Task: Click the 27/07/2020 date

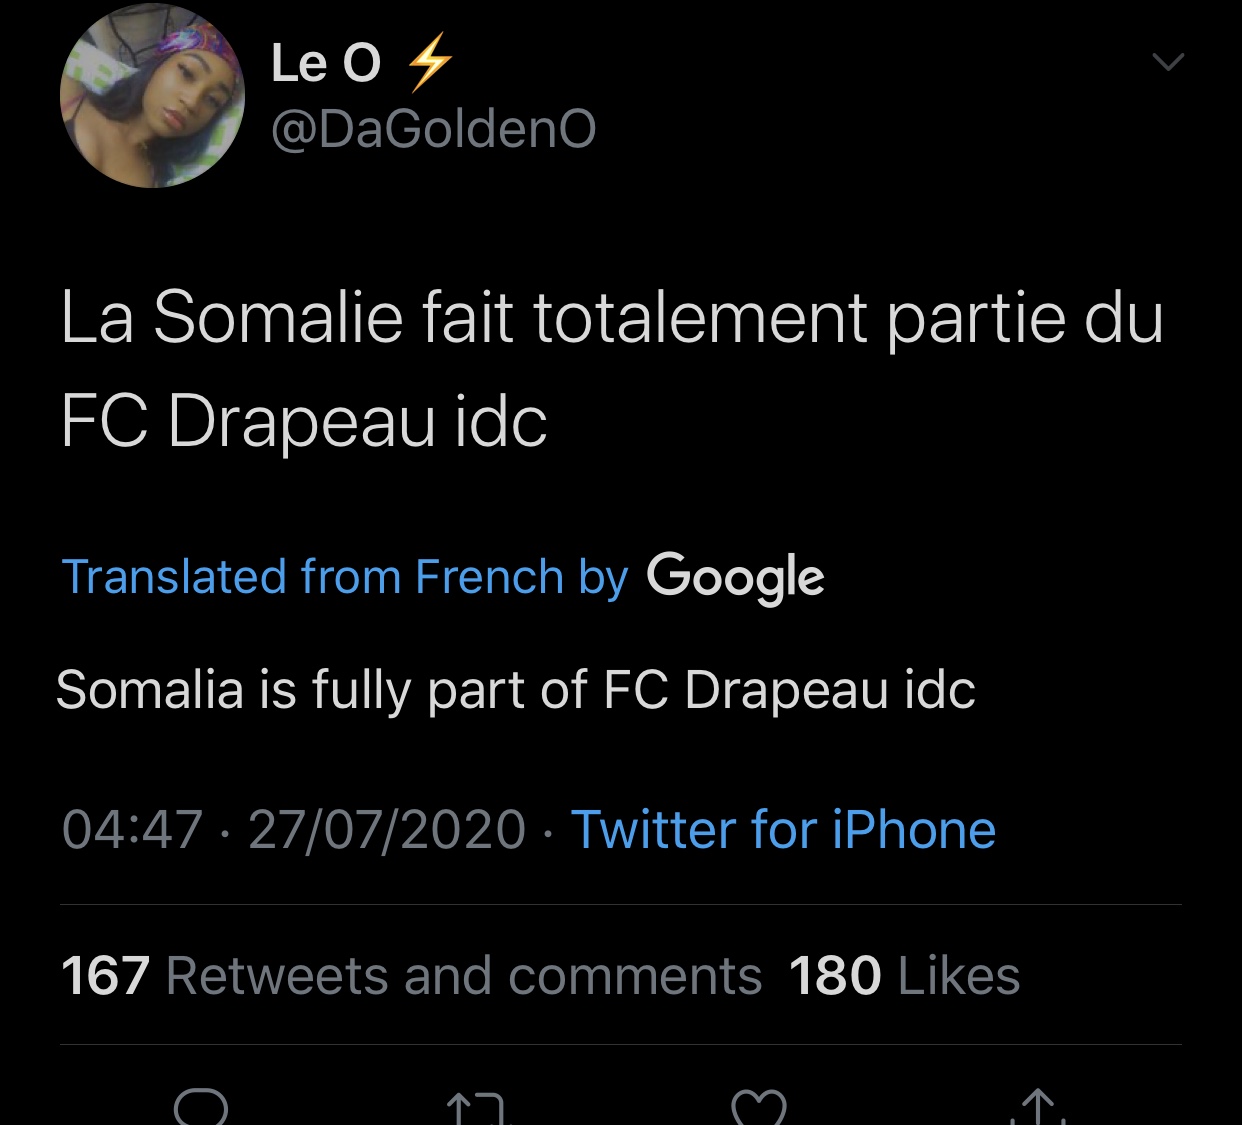Action: [386, 830]
